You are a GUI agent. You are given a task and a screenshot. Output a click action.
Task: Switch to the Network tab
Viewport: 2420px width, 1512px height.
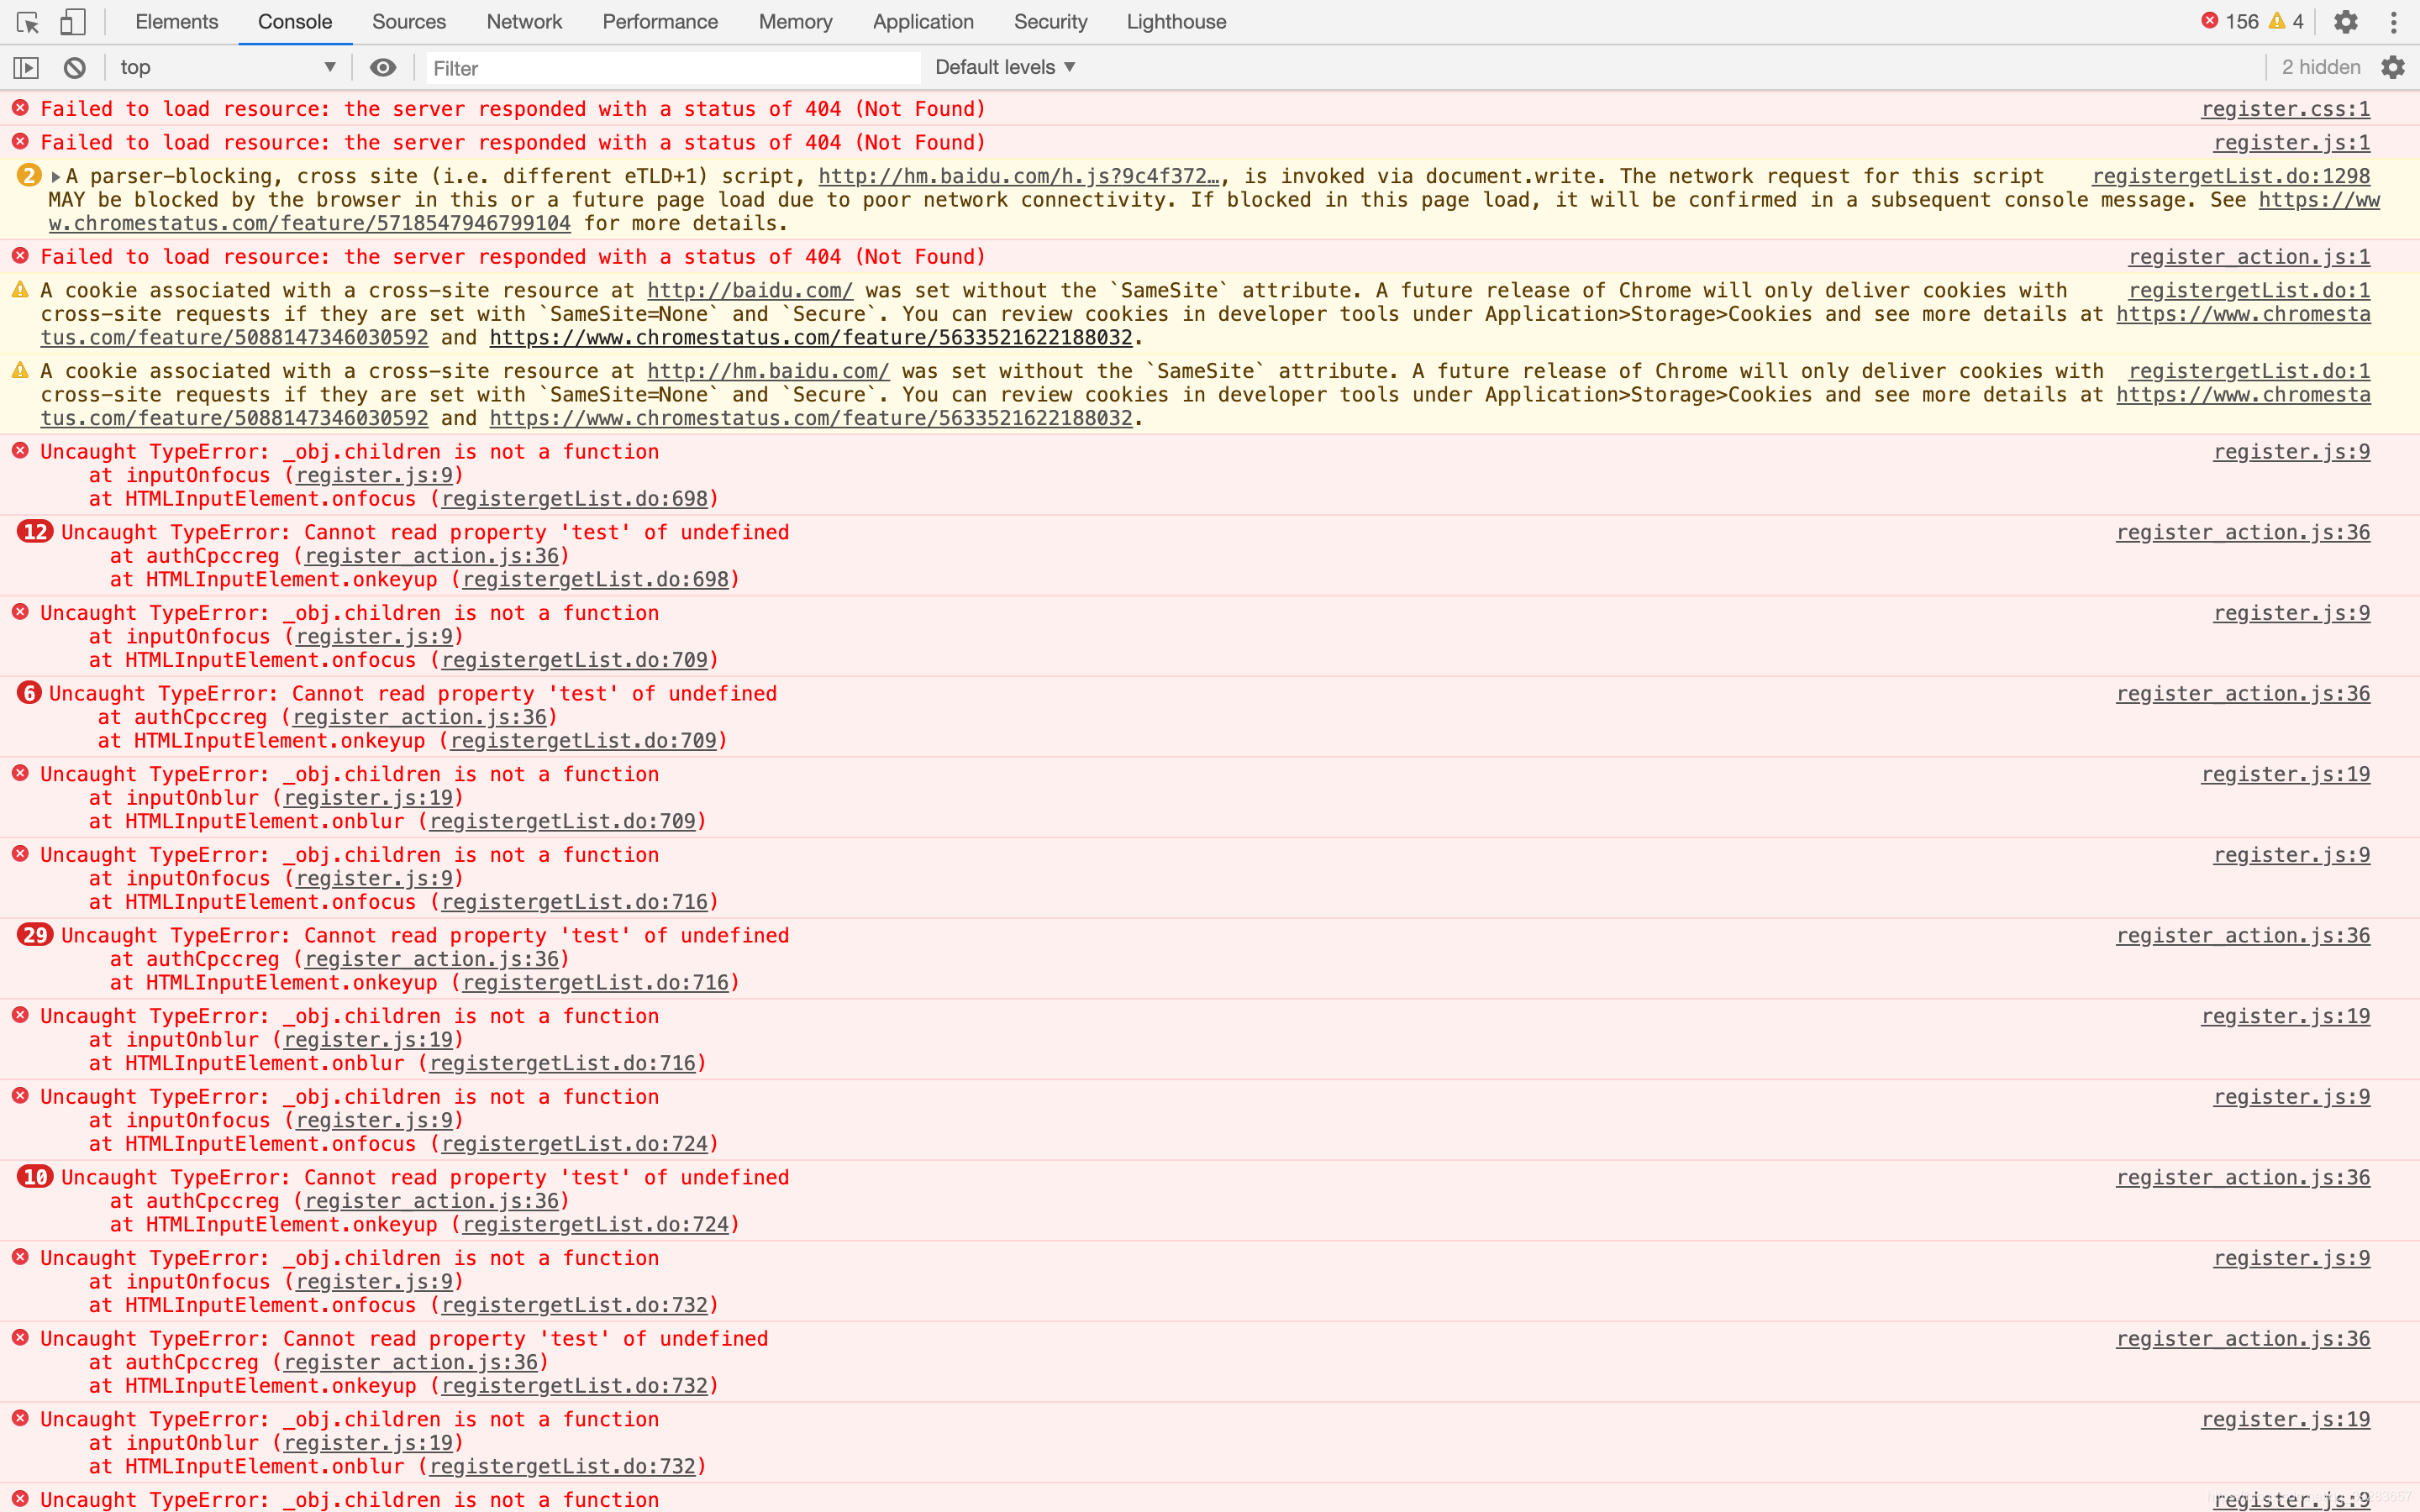(524, 22)
